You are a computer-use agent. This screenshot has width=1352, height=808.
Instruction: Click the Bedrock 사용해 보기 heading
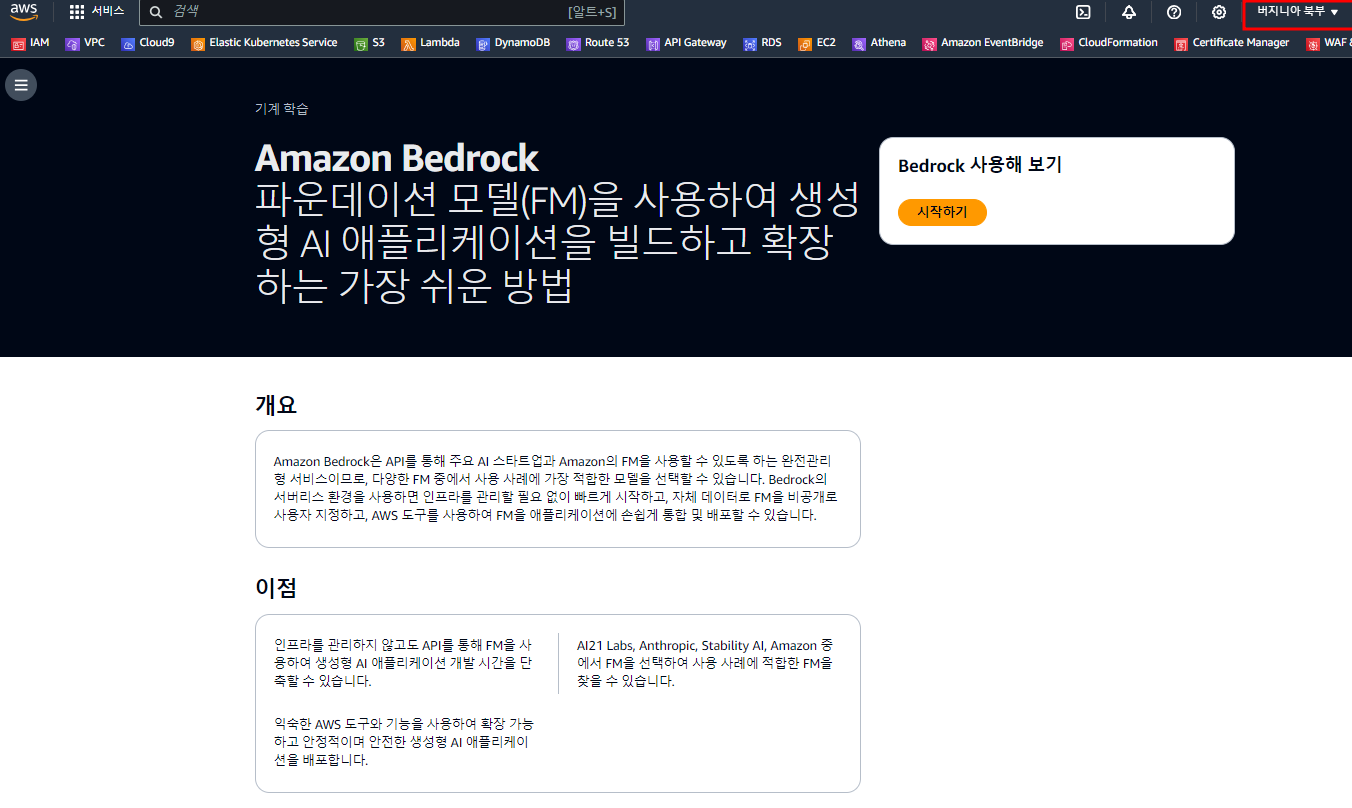click(980, 166)
